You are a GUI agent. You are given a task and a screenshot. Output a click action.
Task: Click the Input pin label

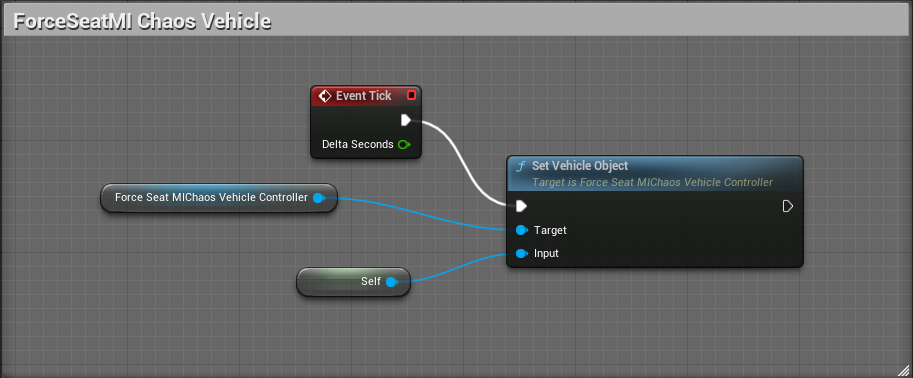click(546, 254)
